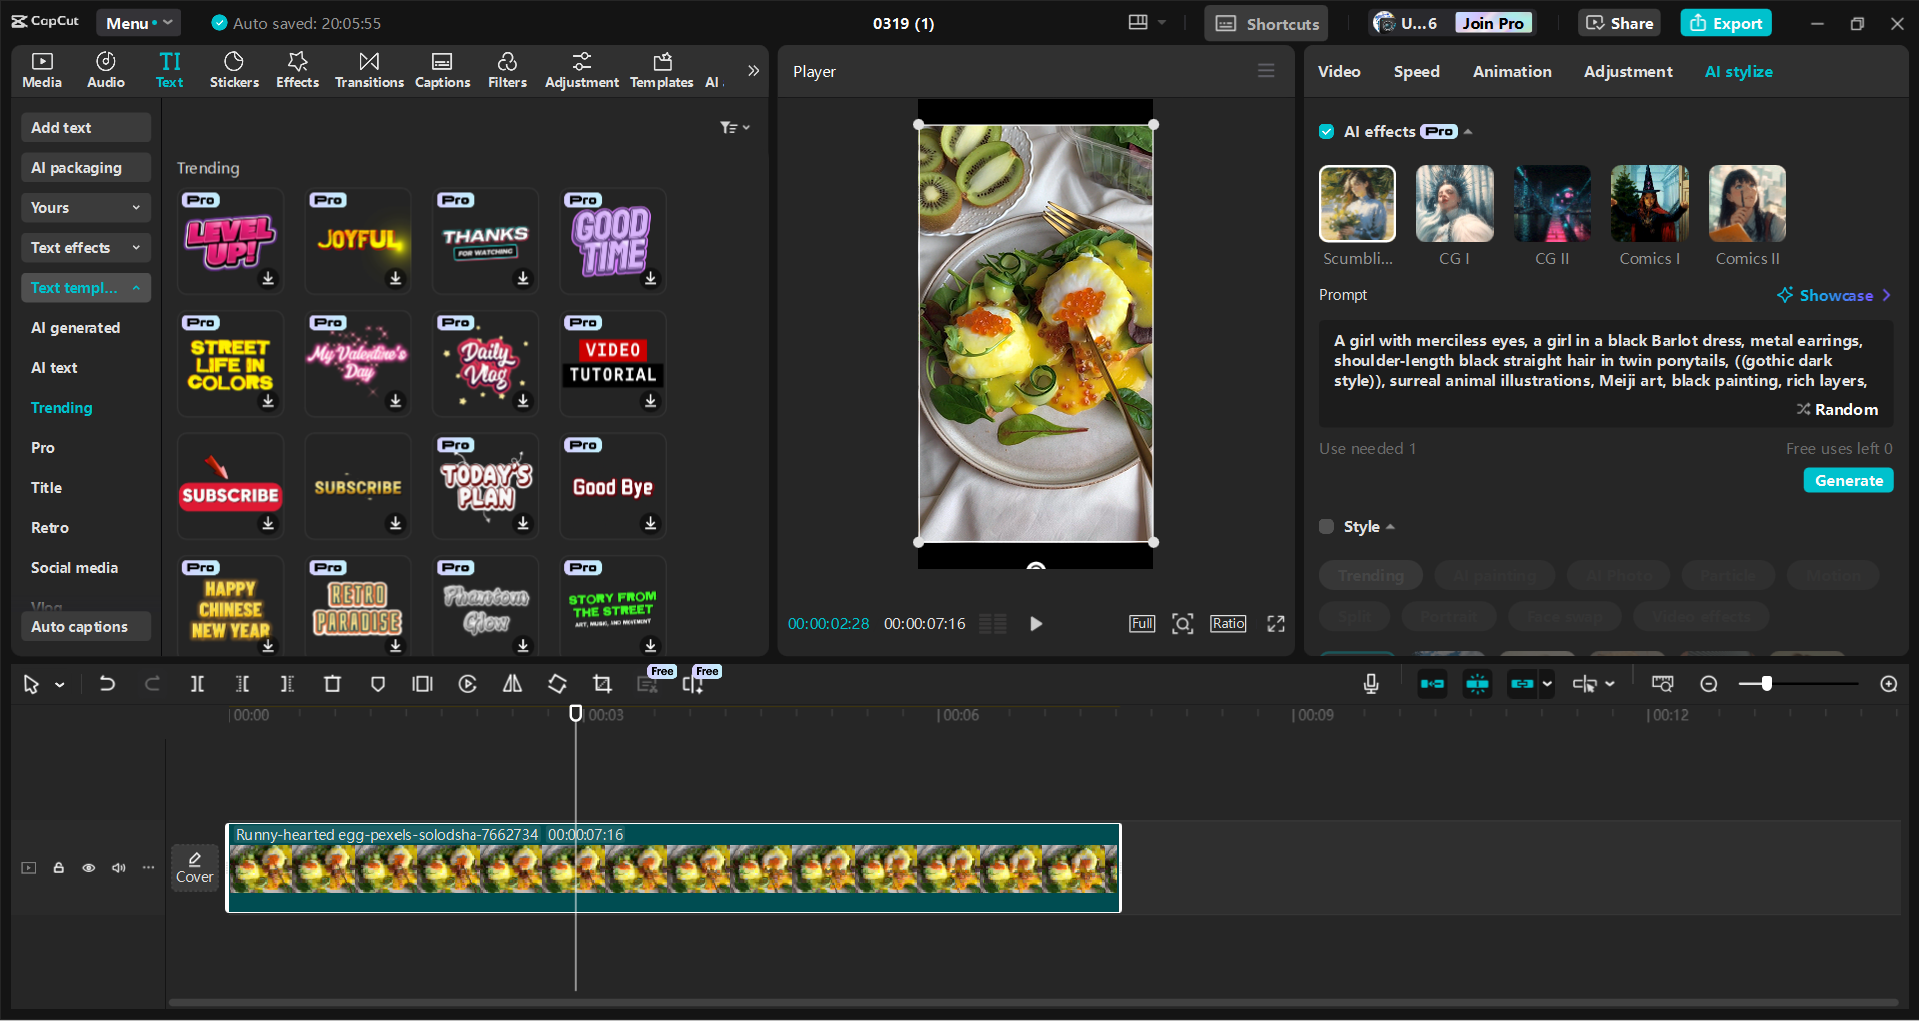The height and width of the screenshot is (1021, 1919).
Task: Click the Undo icon above the timeline
Action: [107, 684]
